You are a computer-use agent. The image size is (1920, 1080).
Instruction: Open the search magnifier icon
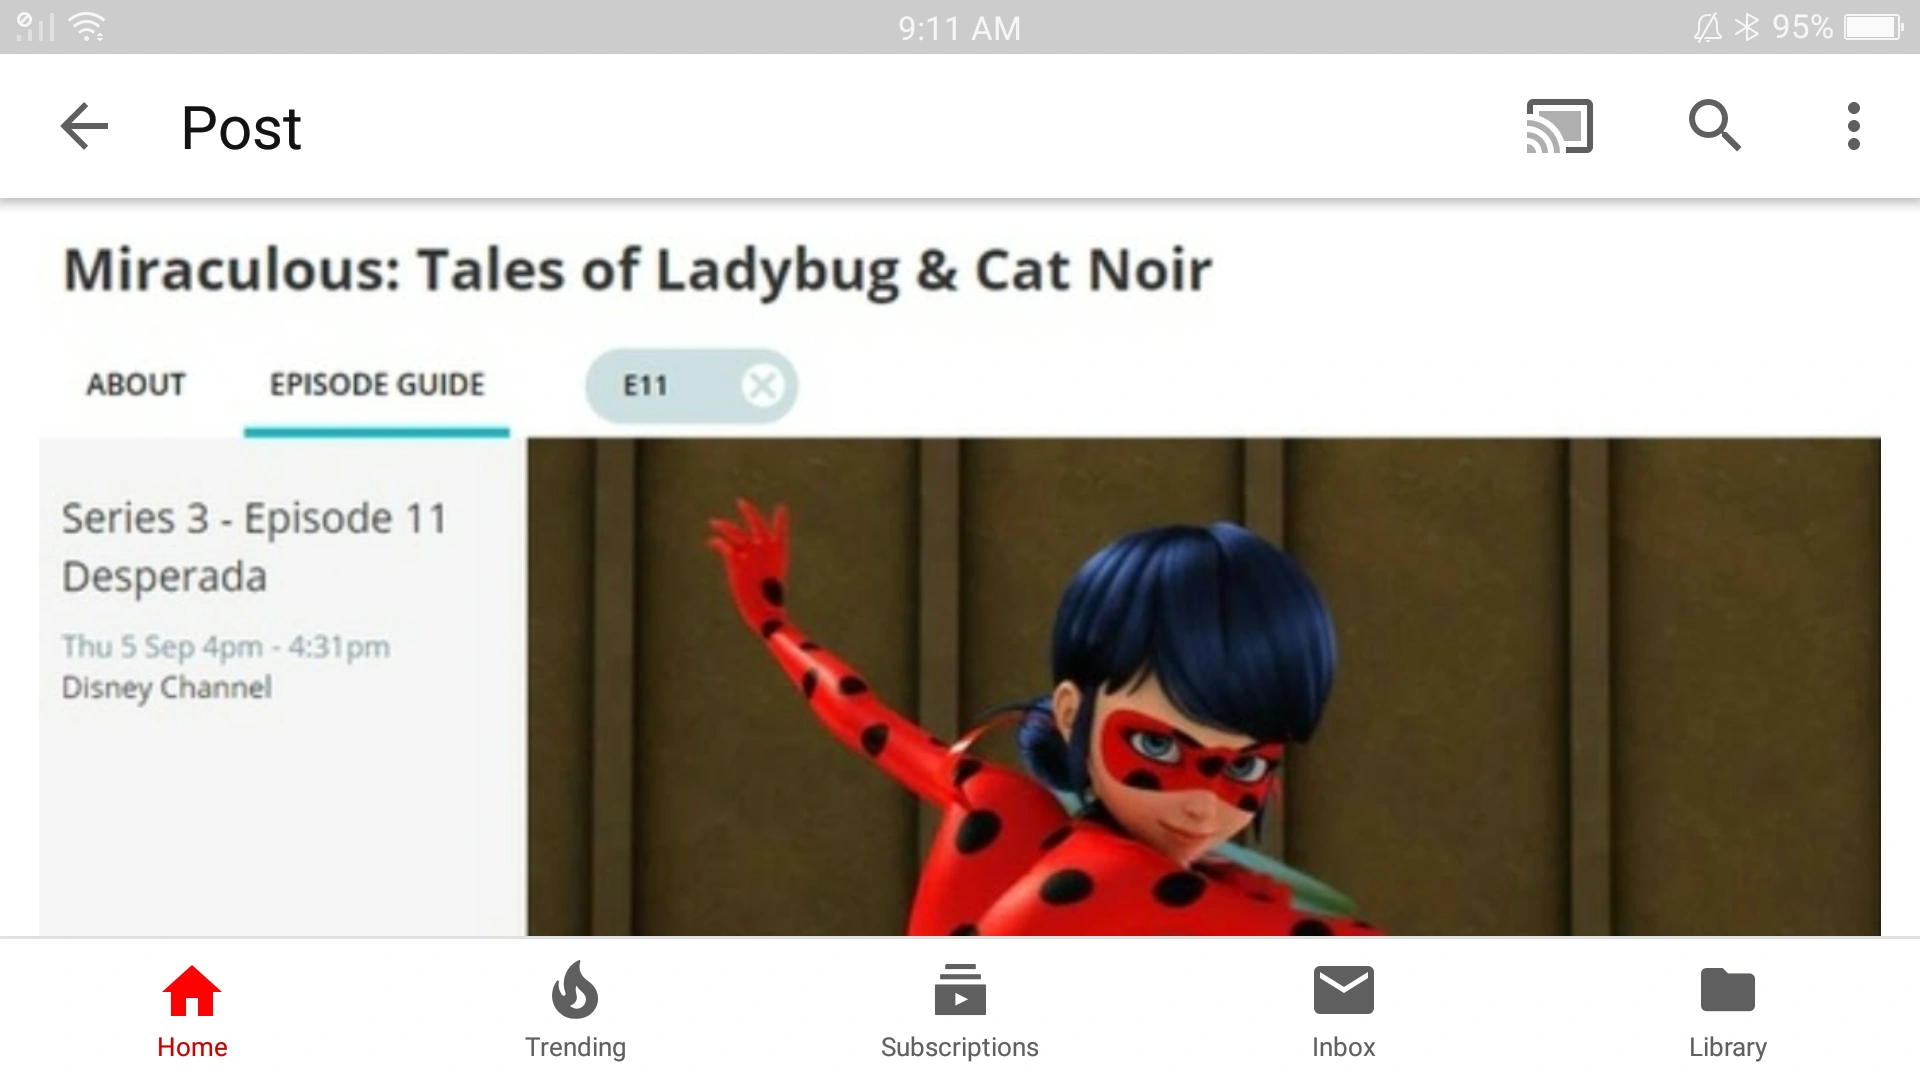point(1714,126)
